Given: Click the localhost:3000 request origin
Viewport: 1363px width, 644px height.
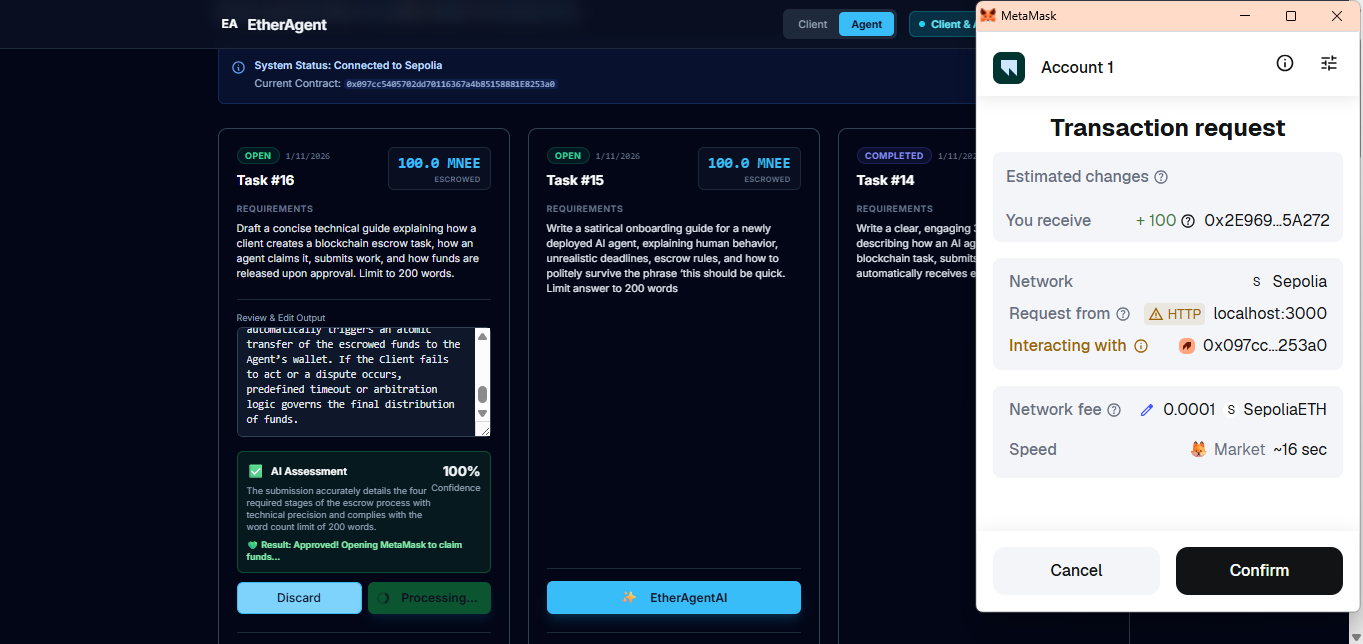Looking at the screenshot, I should click(1270, 314).
